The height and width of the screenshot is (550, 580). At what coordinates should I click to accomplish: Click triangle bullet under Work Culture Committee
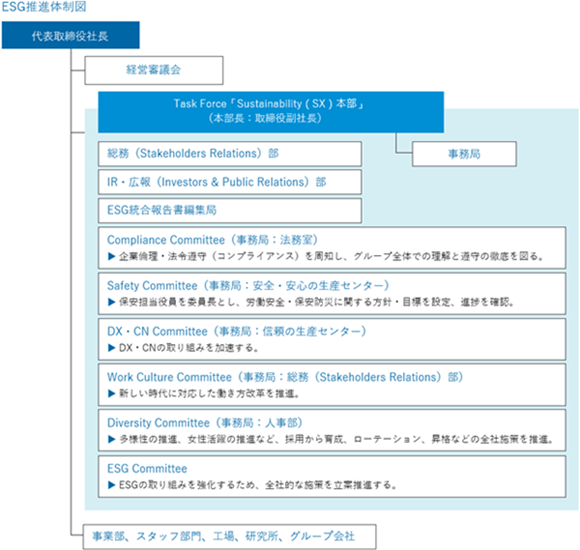(x=111, y=394)
